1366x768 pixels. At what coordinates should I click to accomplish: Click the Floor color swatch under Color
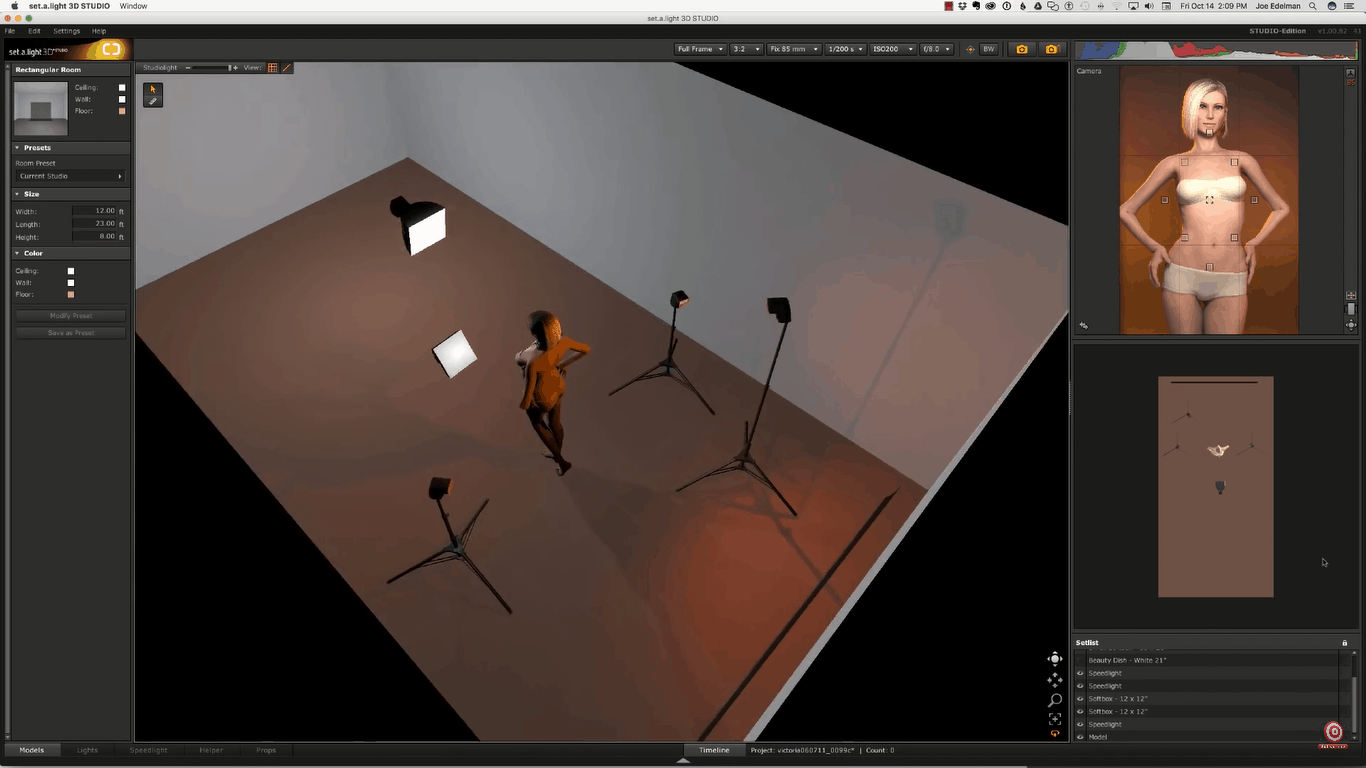coord(71,295)
